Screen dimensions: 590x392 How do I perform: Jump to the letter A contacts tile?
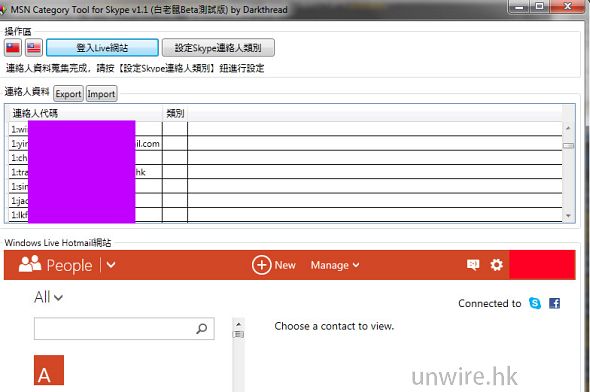click(x=49, y=370)
